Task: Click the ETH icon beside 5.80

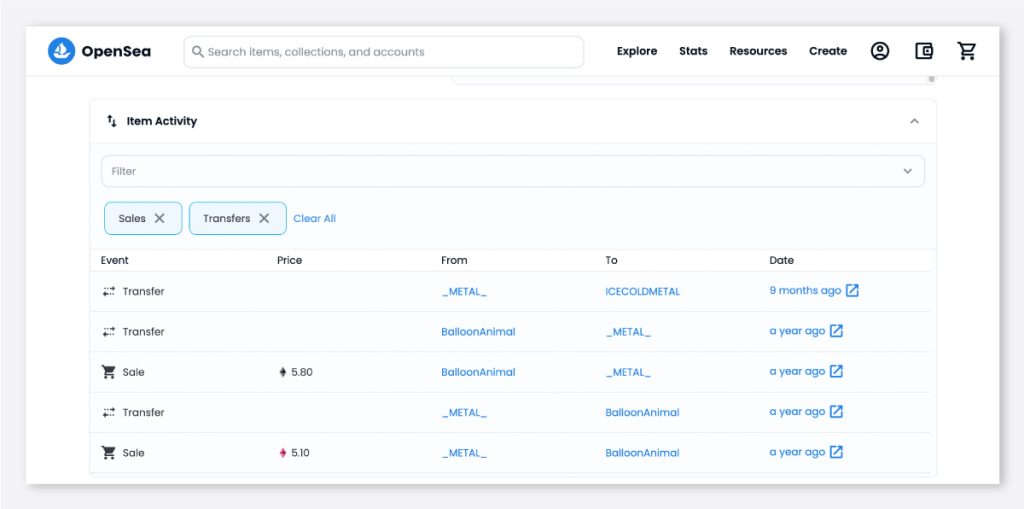Action: (283, 372)
